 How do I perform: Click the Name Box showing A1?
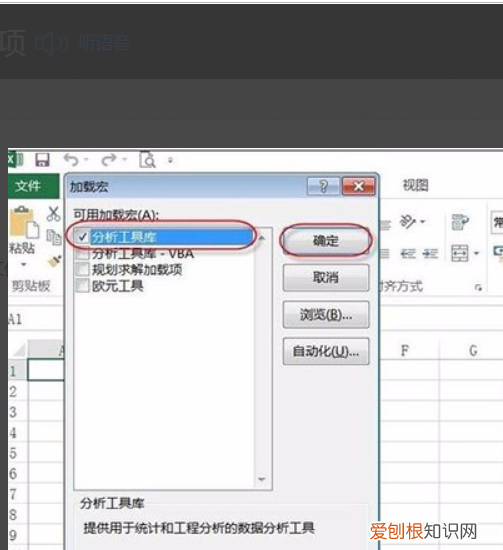[x=35, y=319]
